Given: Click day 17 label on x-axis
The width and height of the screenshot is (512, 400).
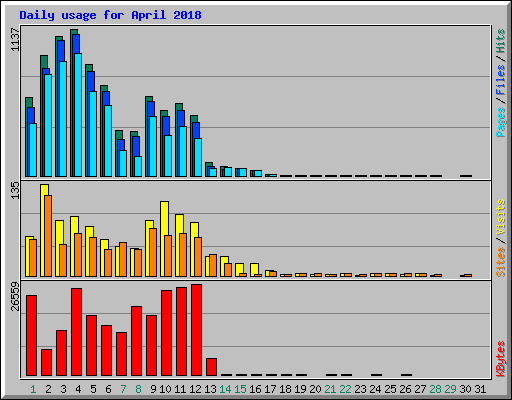Looking at the screenshot, I should coord(270,389).
